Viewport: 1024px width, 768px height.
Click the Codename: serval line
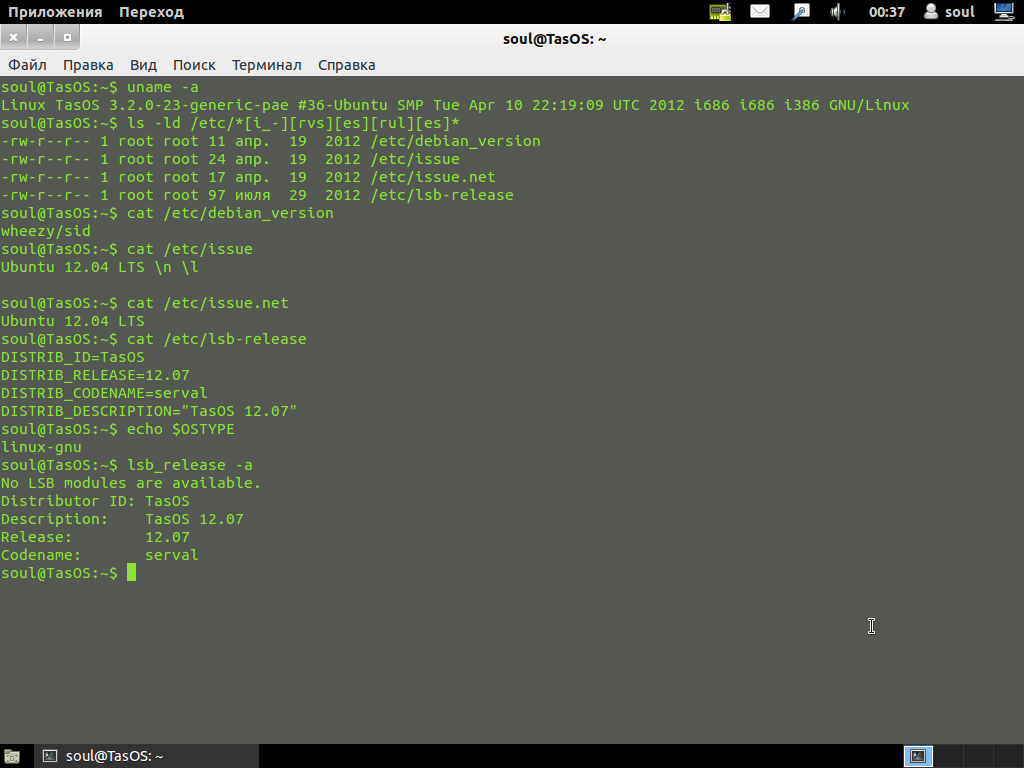pyautogui.click(x=99, y=555)
